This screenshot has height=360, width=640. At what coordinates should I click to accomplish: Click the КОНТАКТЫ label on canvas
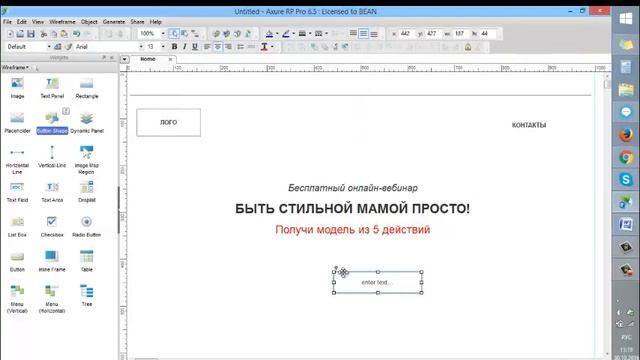click(529, 125)
